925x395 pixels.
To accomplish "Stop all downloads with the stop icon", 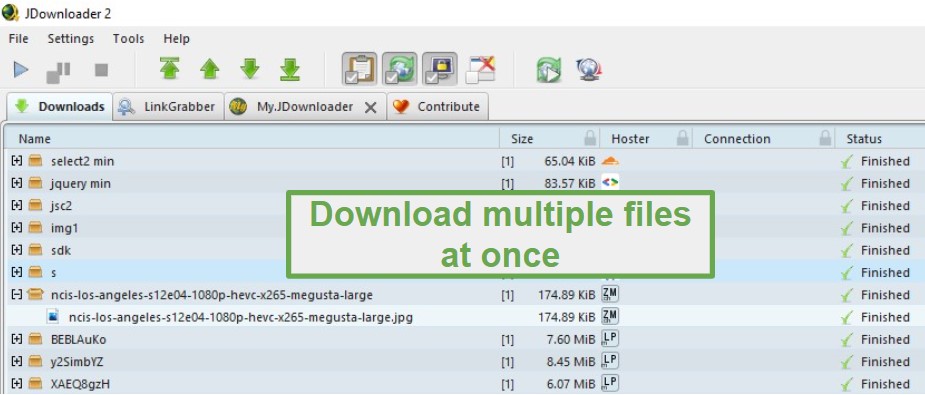I will [x=101, y=70].
